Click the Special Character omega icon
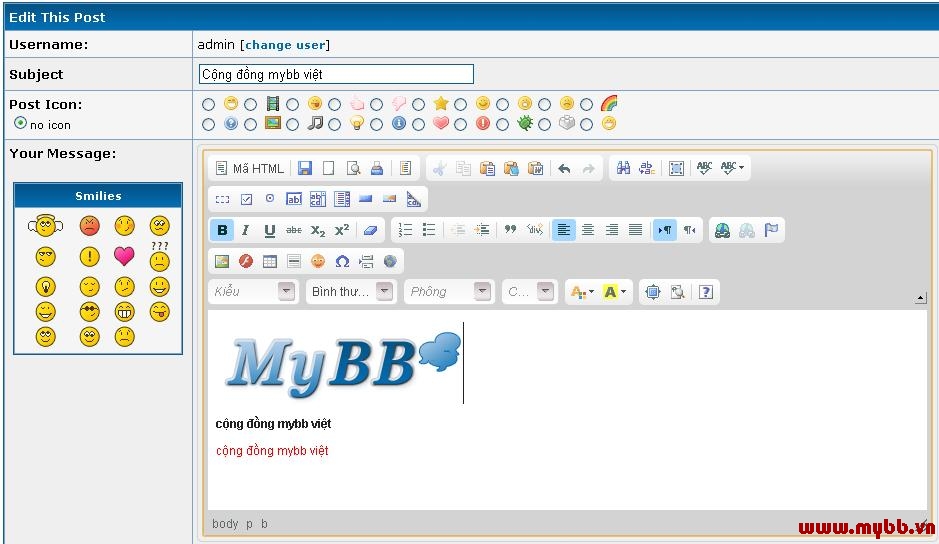 point(342,261)
